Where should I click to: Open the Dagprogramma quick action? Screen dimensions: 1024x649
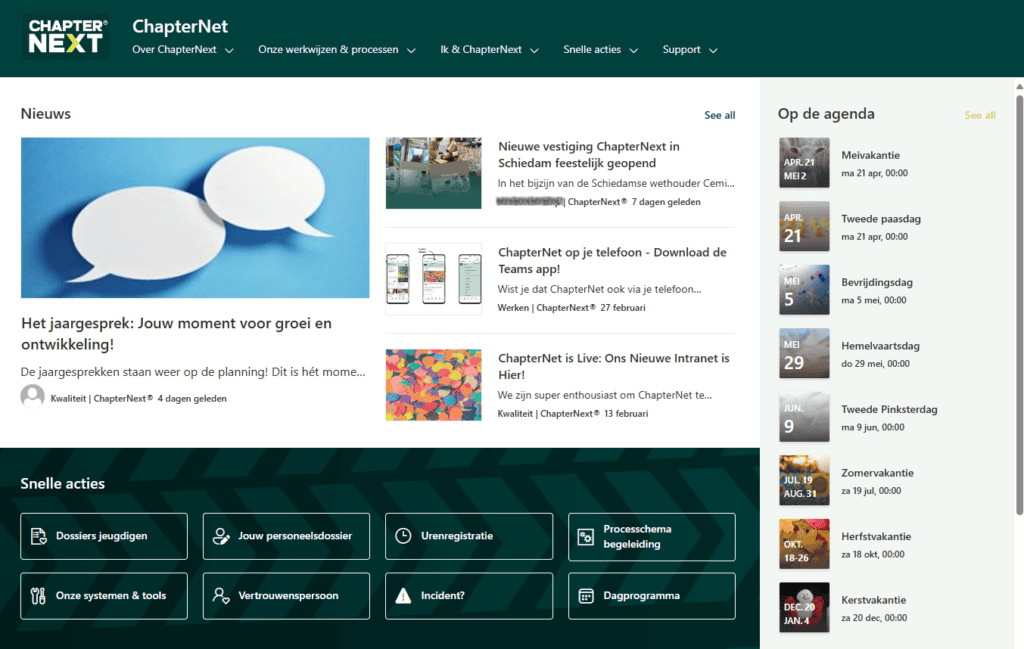[652, 595]
